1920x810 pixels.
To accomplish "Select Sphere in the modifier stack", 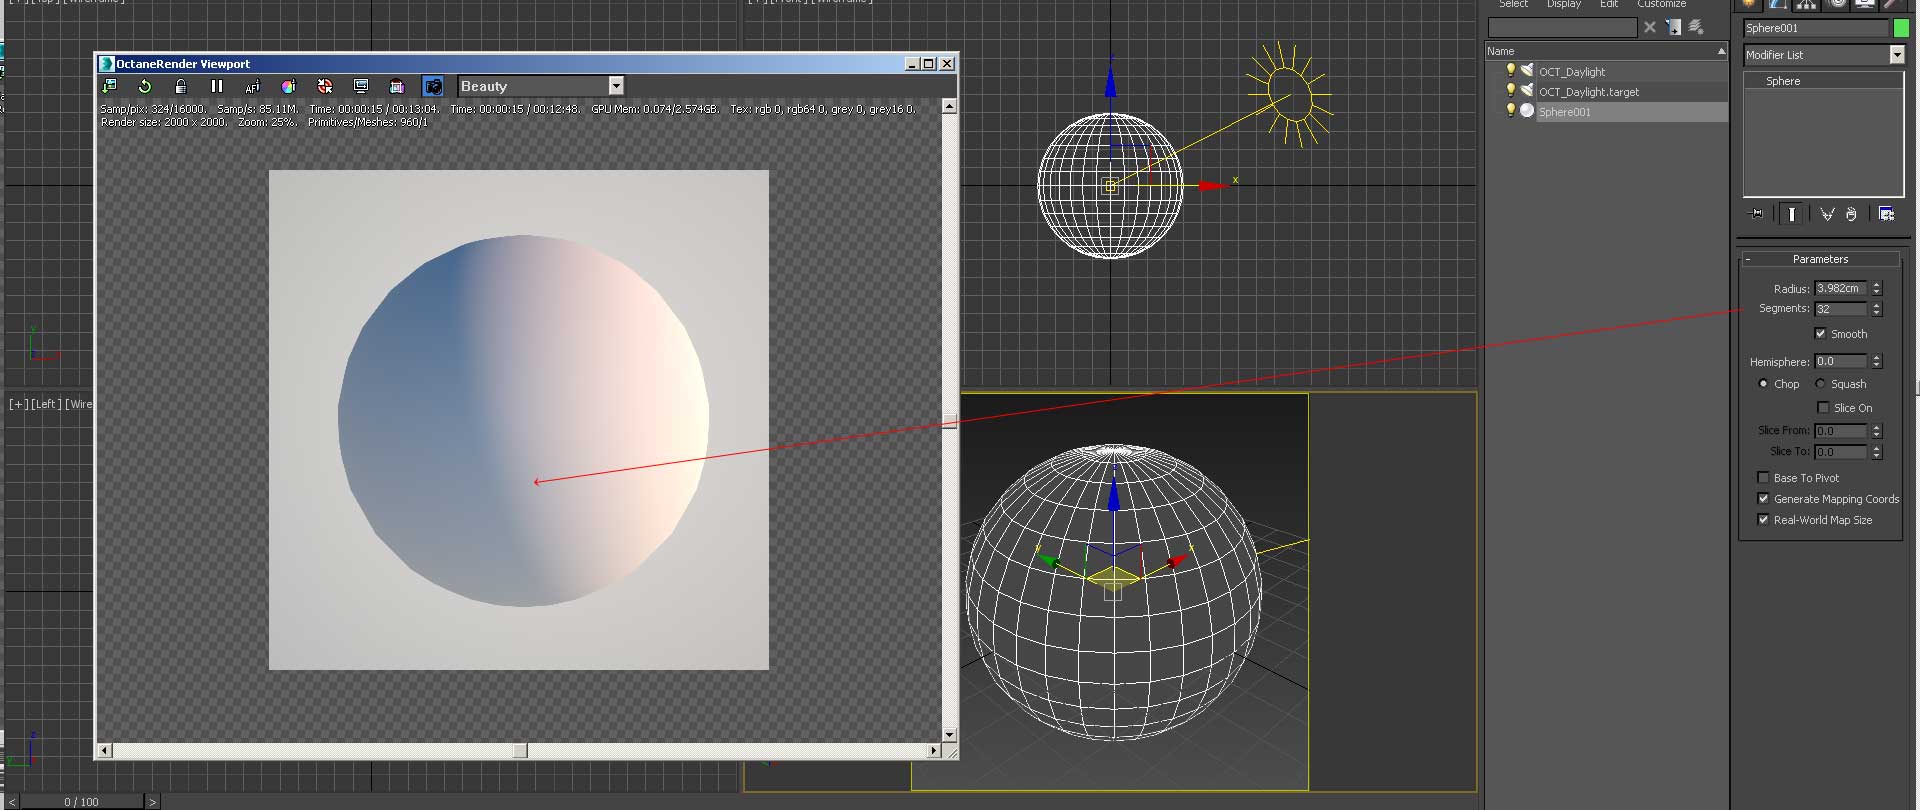I will pos(1783,81).
